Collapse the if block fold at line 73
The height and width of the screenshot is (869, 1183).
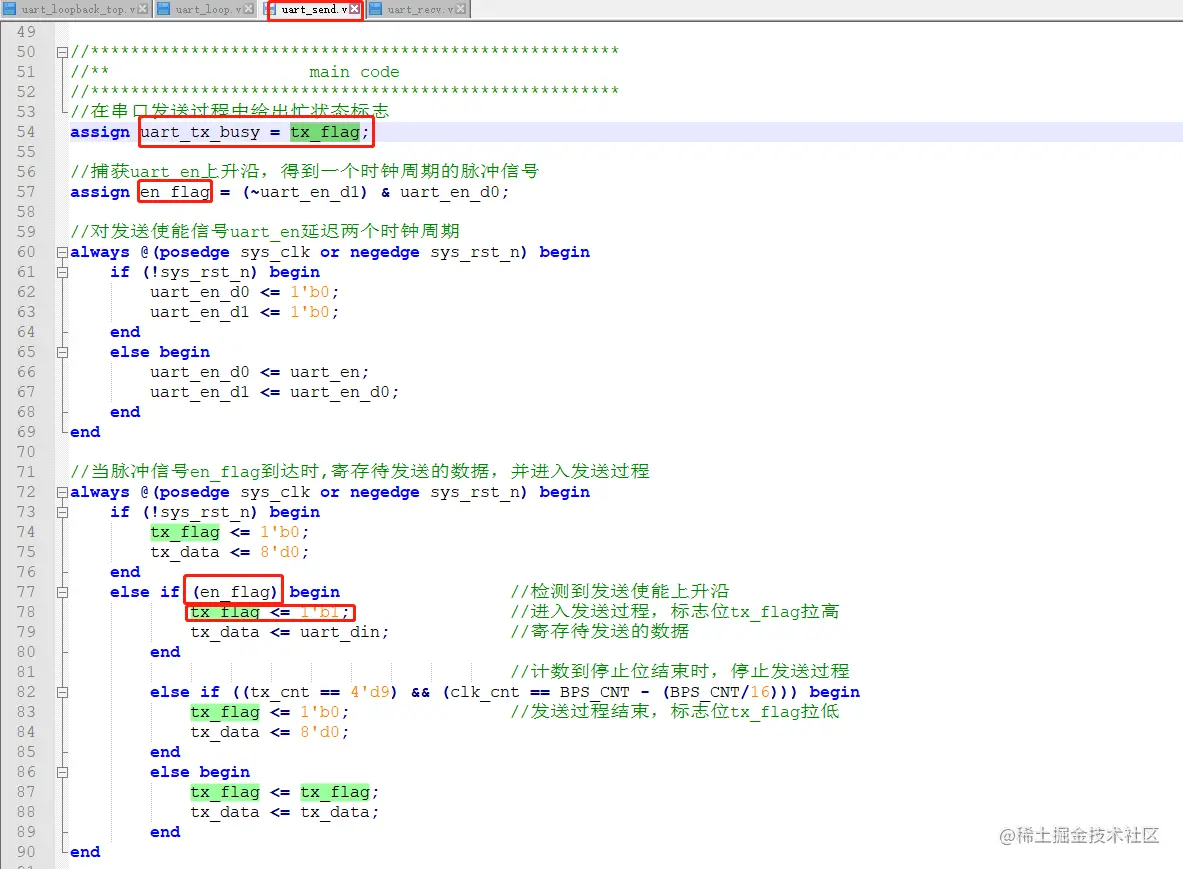click(x=62, y=512)
